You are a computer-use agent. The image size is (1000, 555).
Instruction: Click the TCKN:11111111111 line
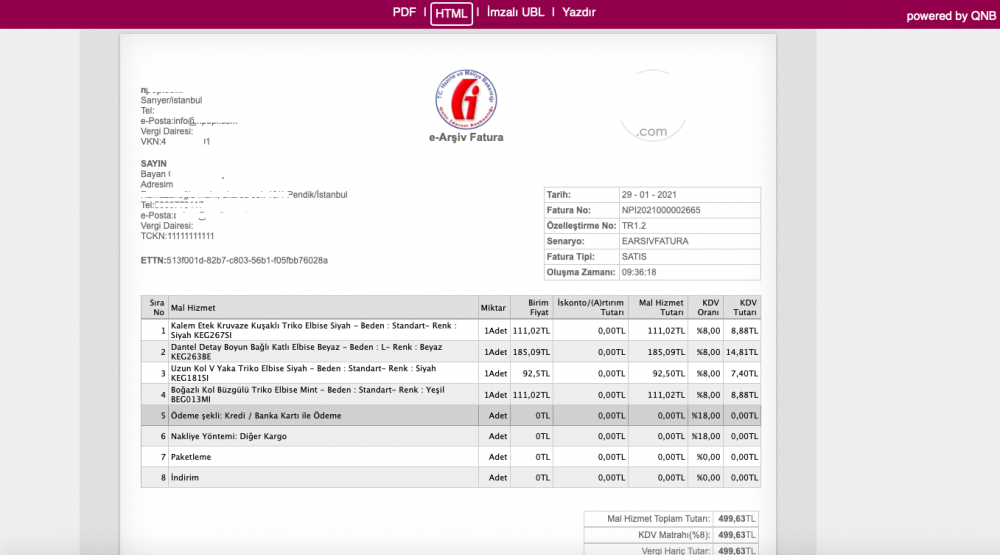[177, 236]
